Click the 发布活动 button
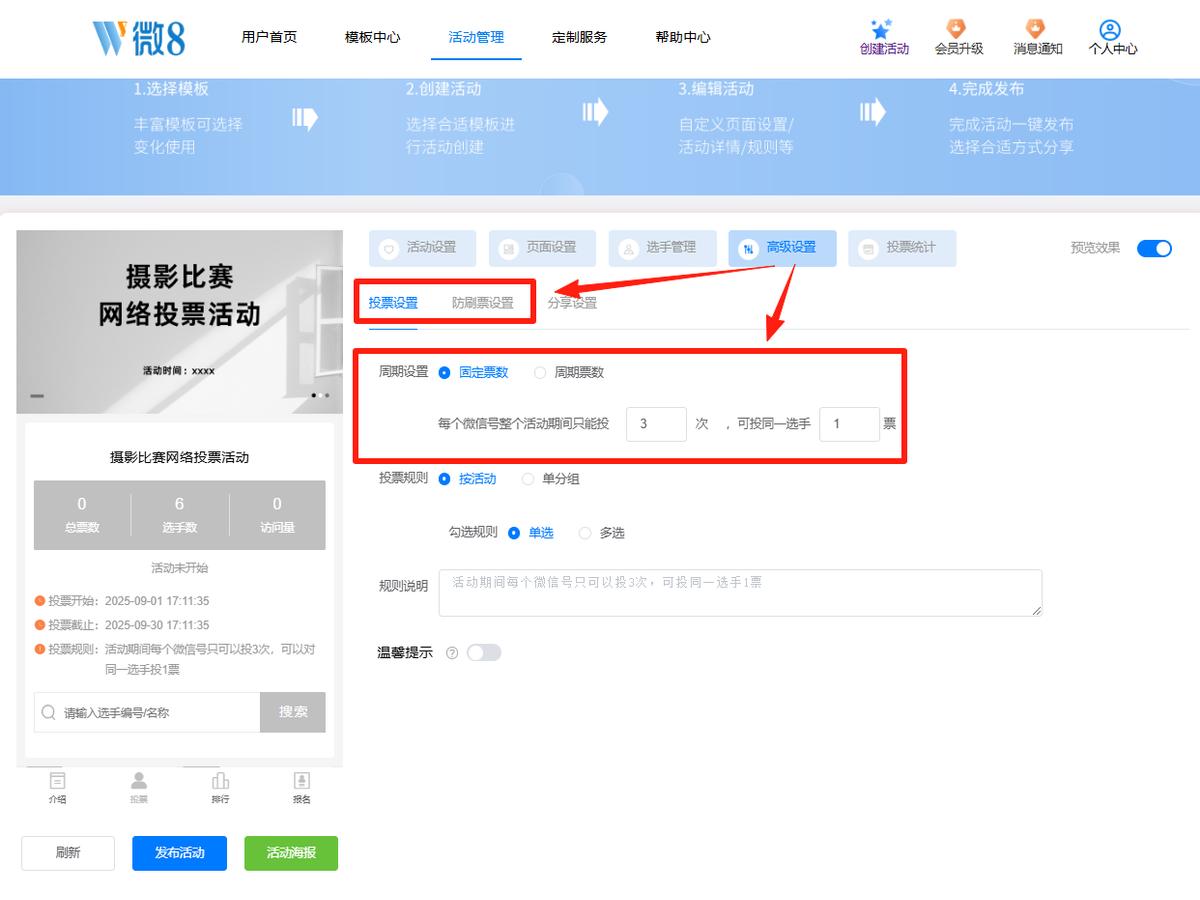This screenshot has height=900, width=1200. coord(179,853)
